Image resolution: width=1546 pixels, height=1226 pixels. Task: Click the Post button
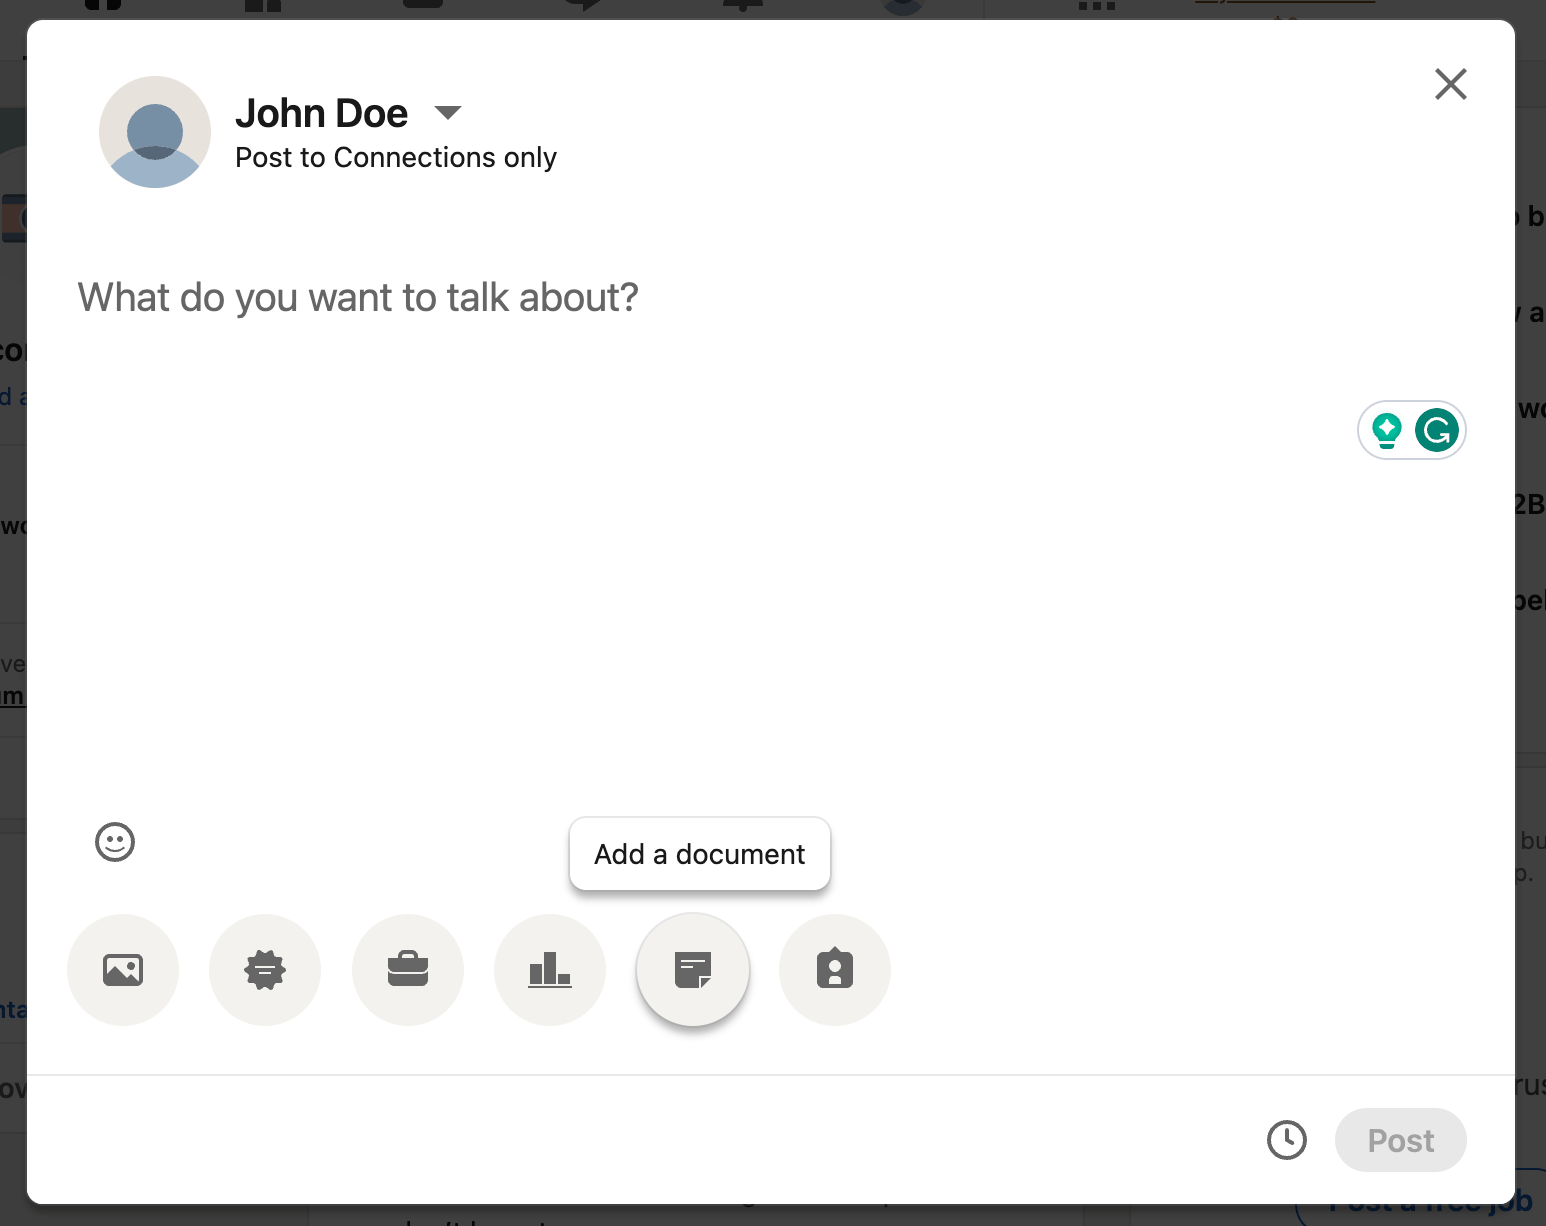[1399, 1140]
